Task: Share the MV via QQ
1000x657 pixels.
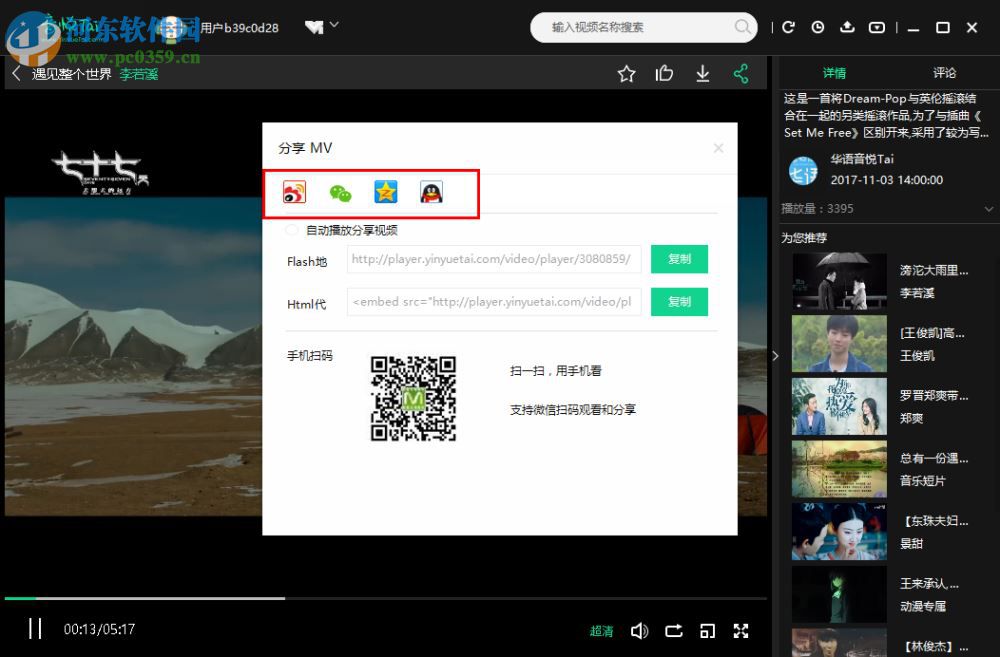Action: tap(431, 192)
